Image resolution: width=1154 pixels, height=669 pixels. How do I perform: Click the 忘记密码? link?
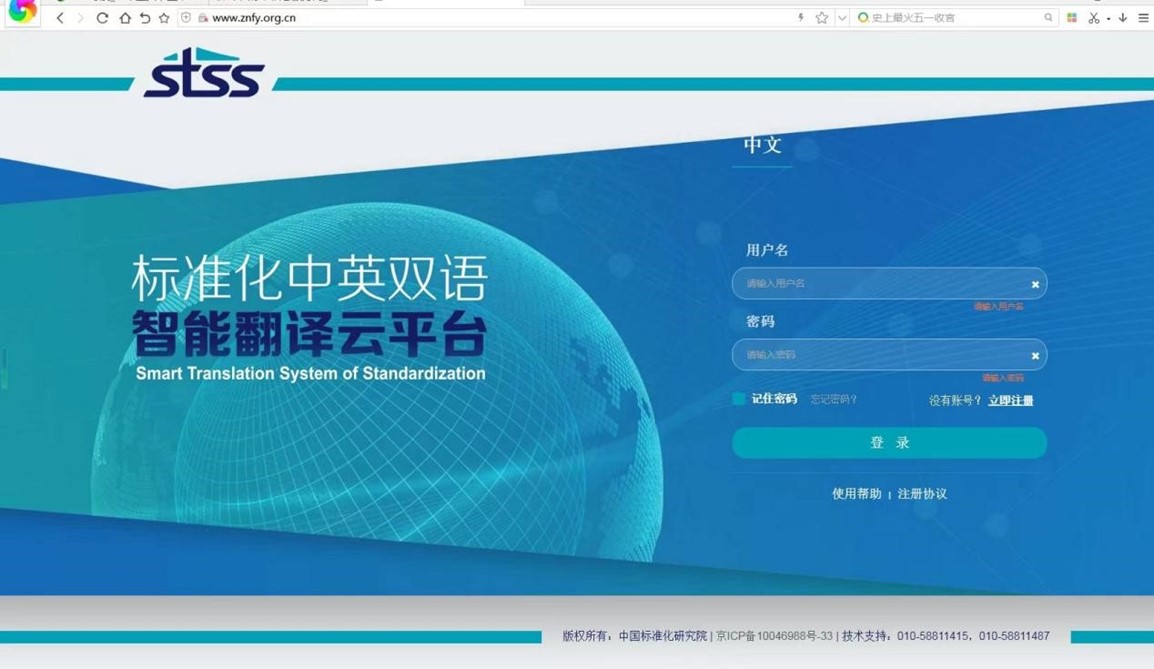(x=833, y=399)
